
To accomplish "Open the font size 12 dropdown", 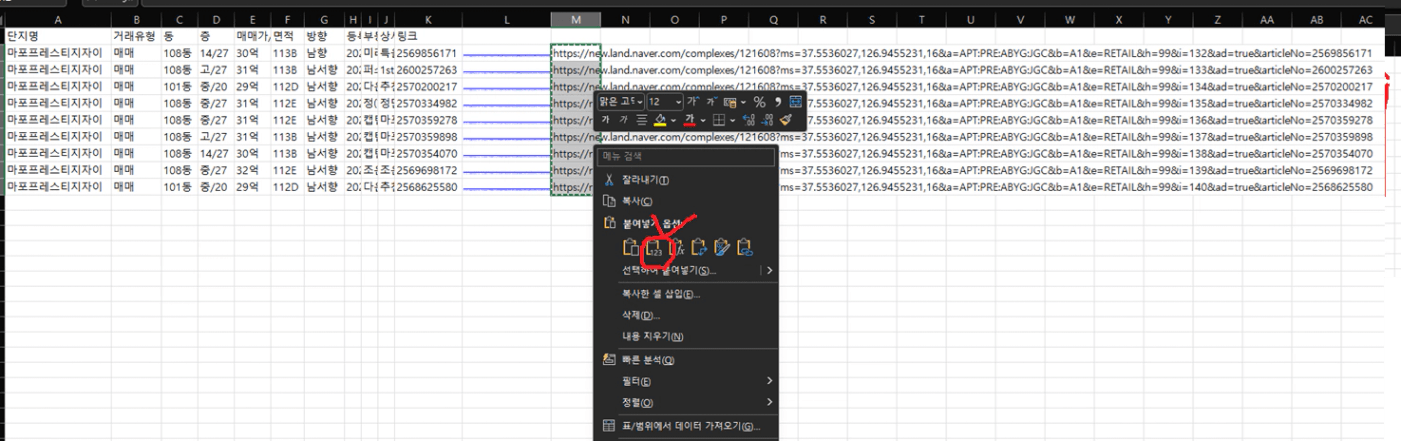I will [x=679, y=102].
